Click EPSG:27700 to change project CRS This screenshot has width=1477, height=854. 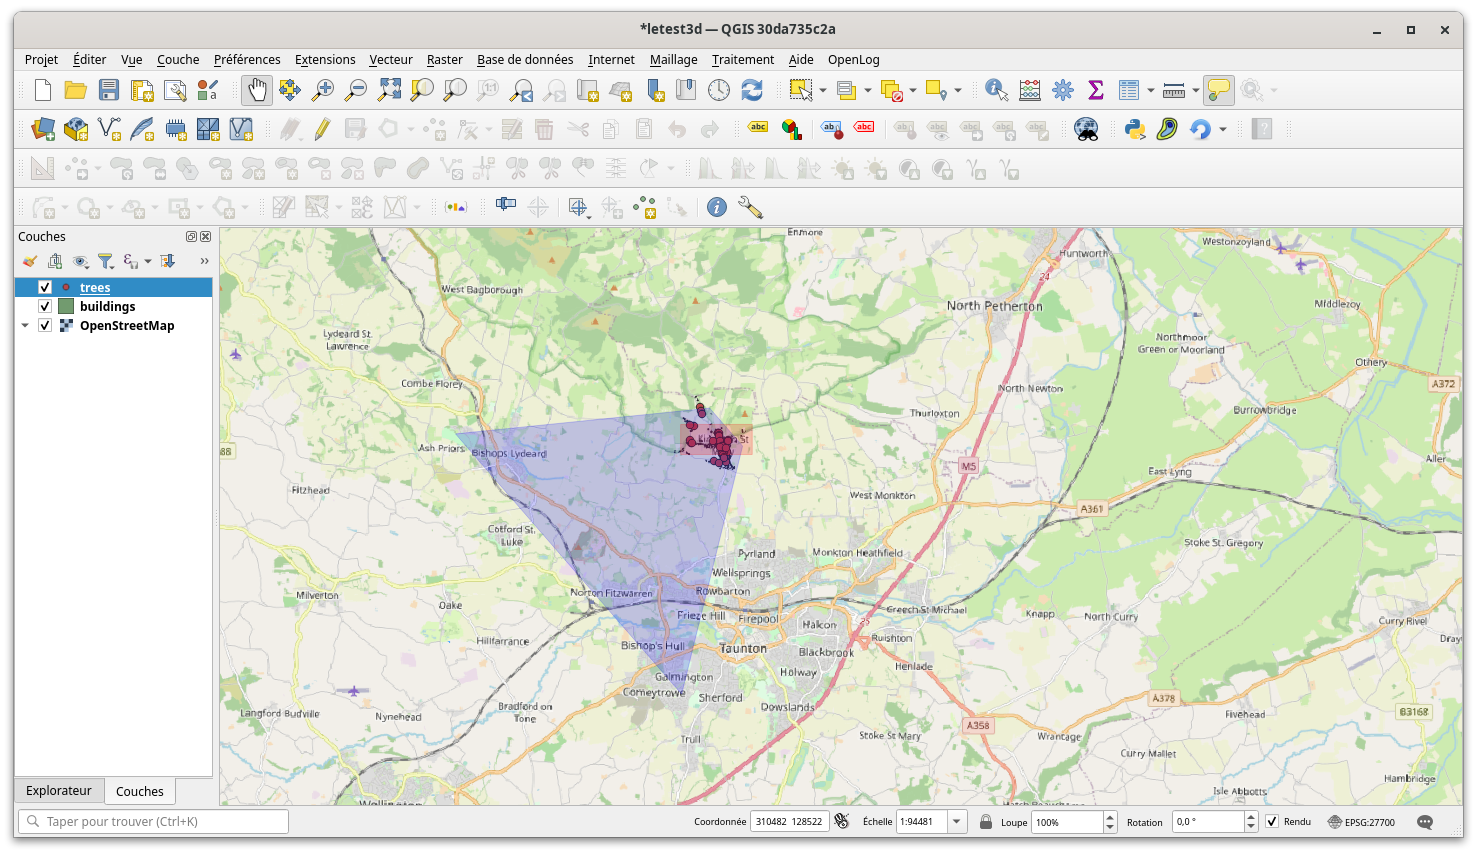[1369, 821]
